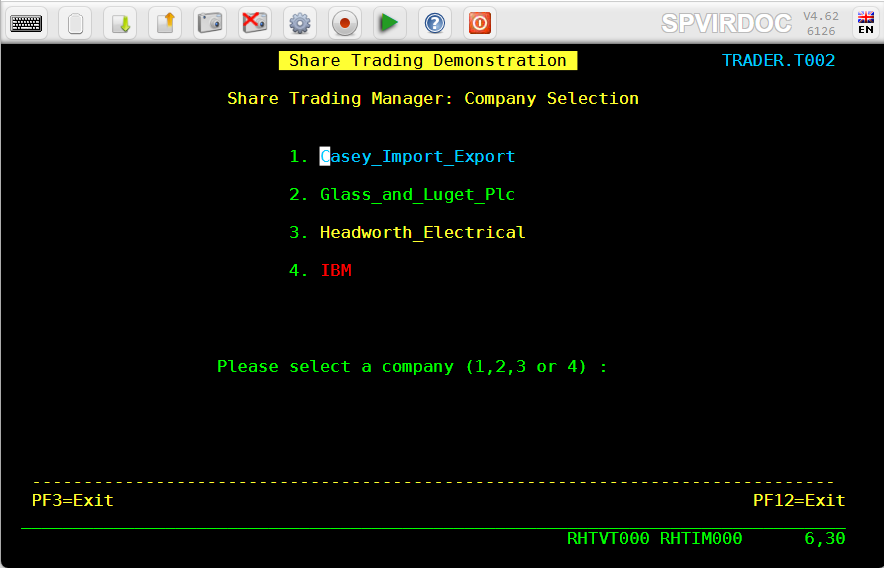
Task: Click the TRADER.T002 screen identifier
Action: coord(778,60)
